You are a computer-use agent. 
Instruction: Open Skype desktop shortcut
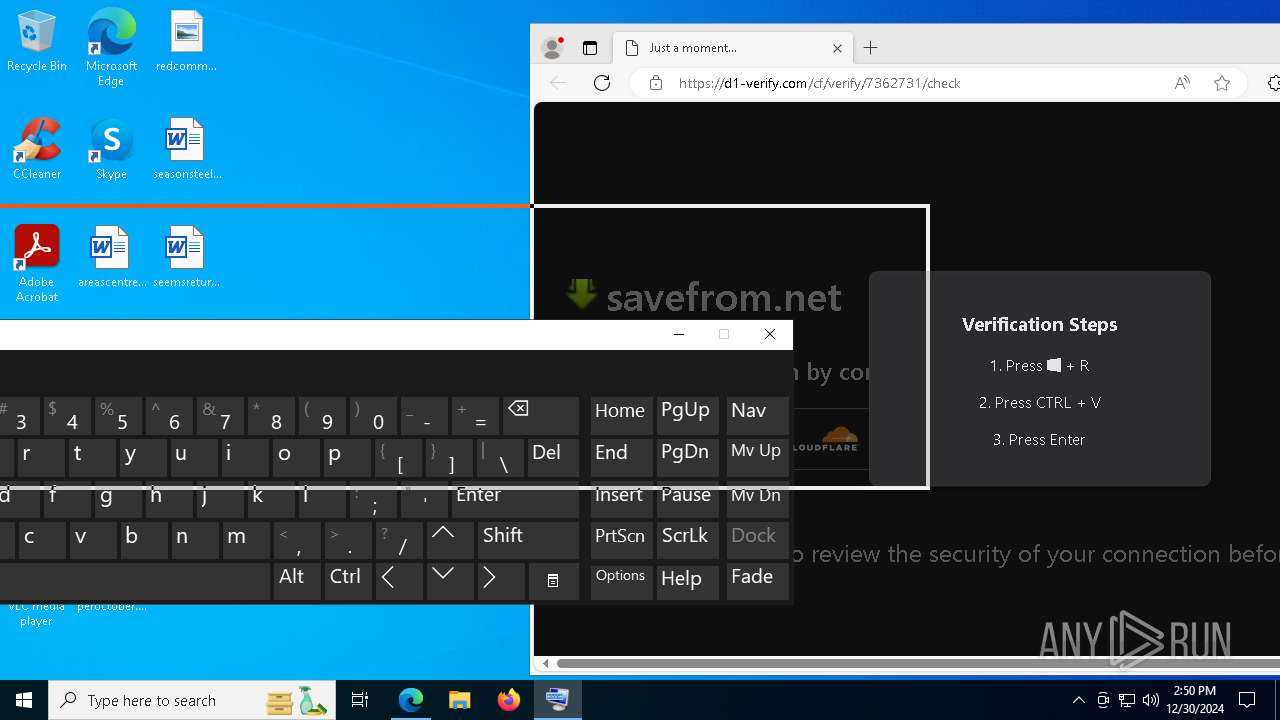pos(111,149)
